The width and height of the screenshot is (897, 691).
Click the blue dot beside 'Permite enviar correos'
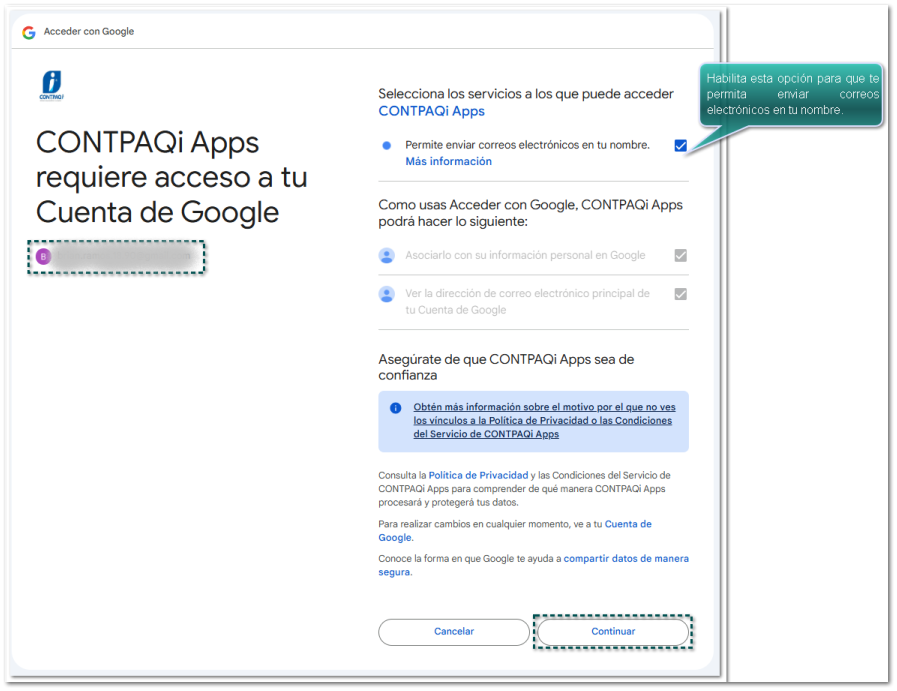pyautogui.click(x=387, y=146)
